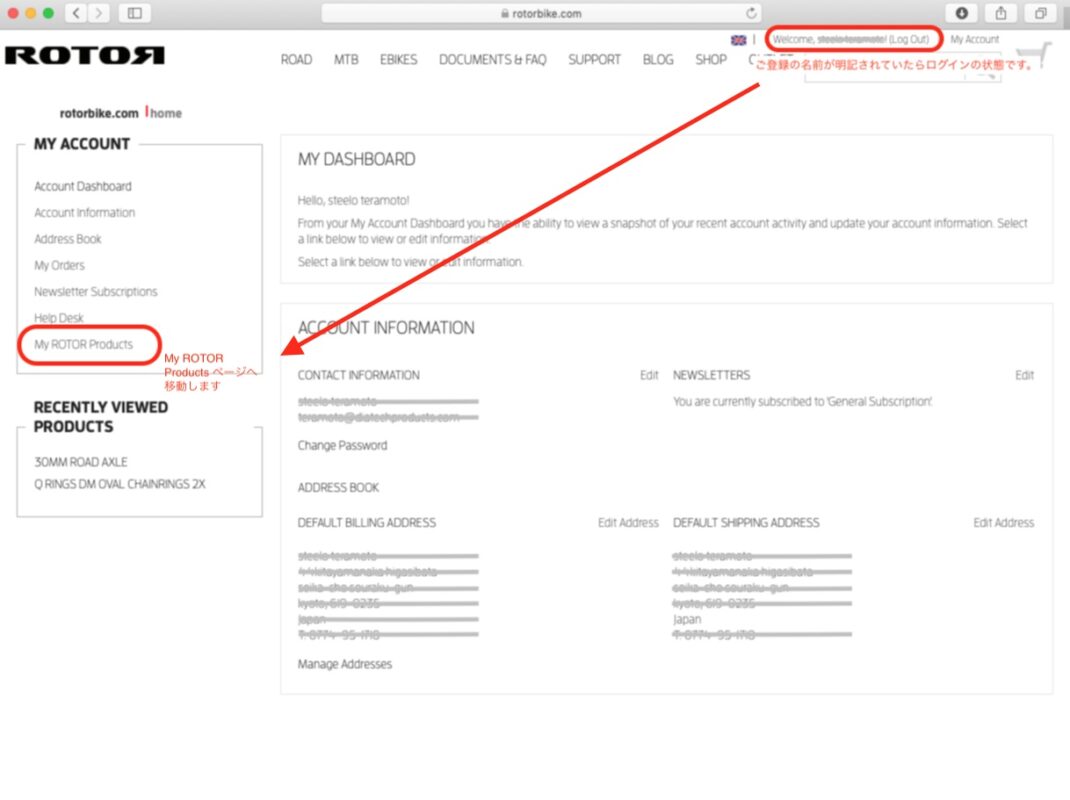Open My ROTOR Products in sidebar

(x=83, y=345)
